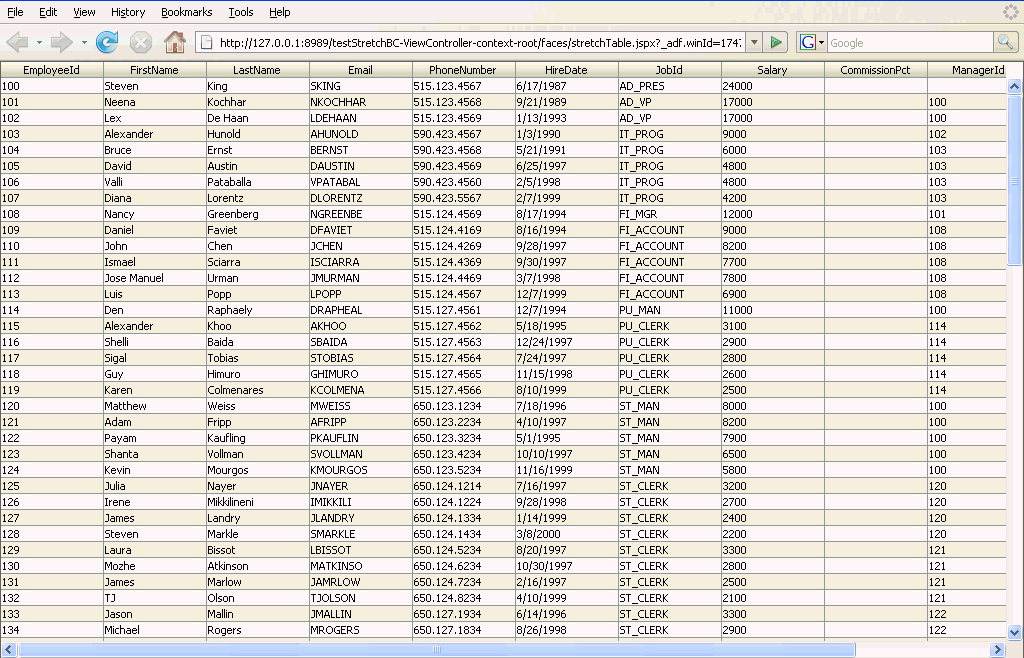Screen dimensions: 1024x658
Task: Click the CommissionPct column header
Action: [876, 70]
